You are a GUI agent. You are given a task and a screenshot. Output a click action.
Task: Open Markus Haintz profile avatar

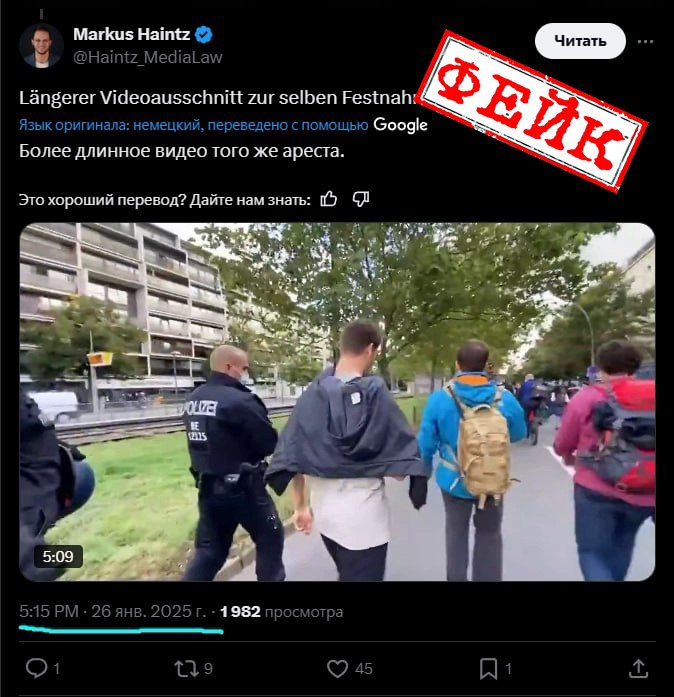tap(41, 46)
